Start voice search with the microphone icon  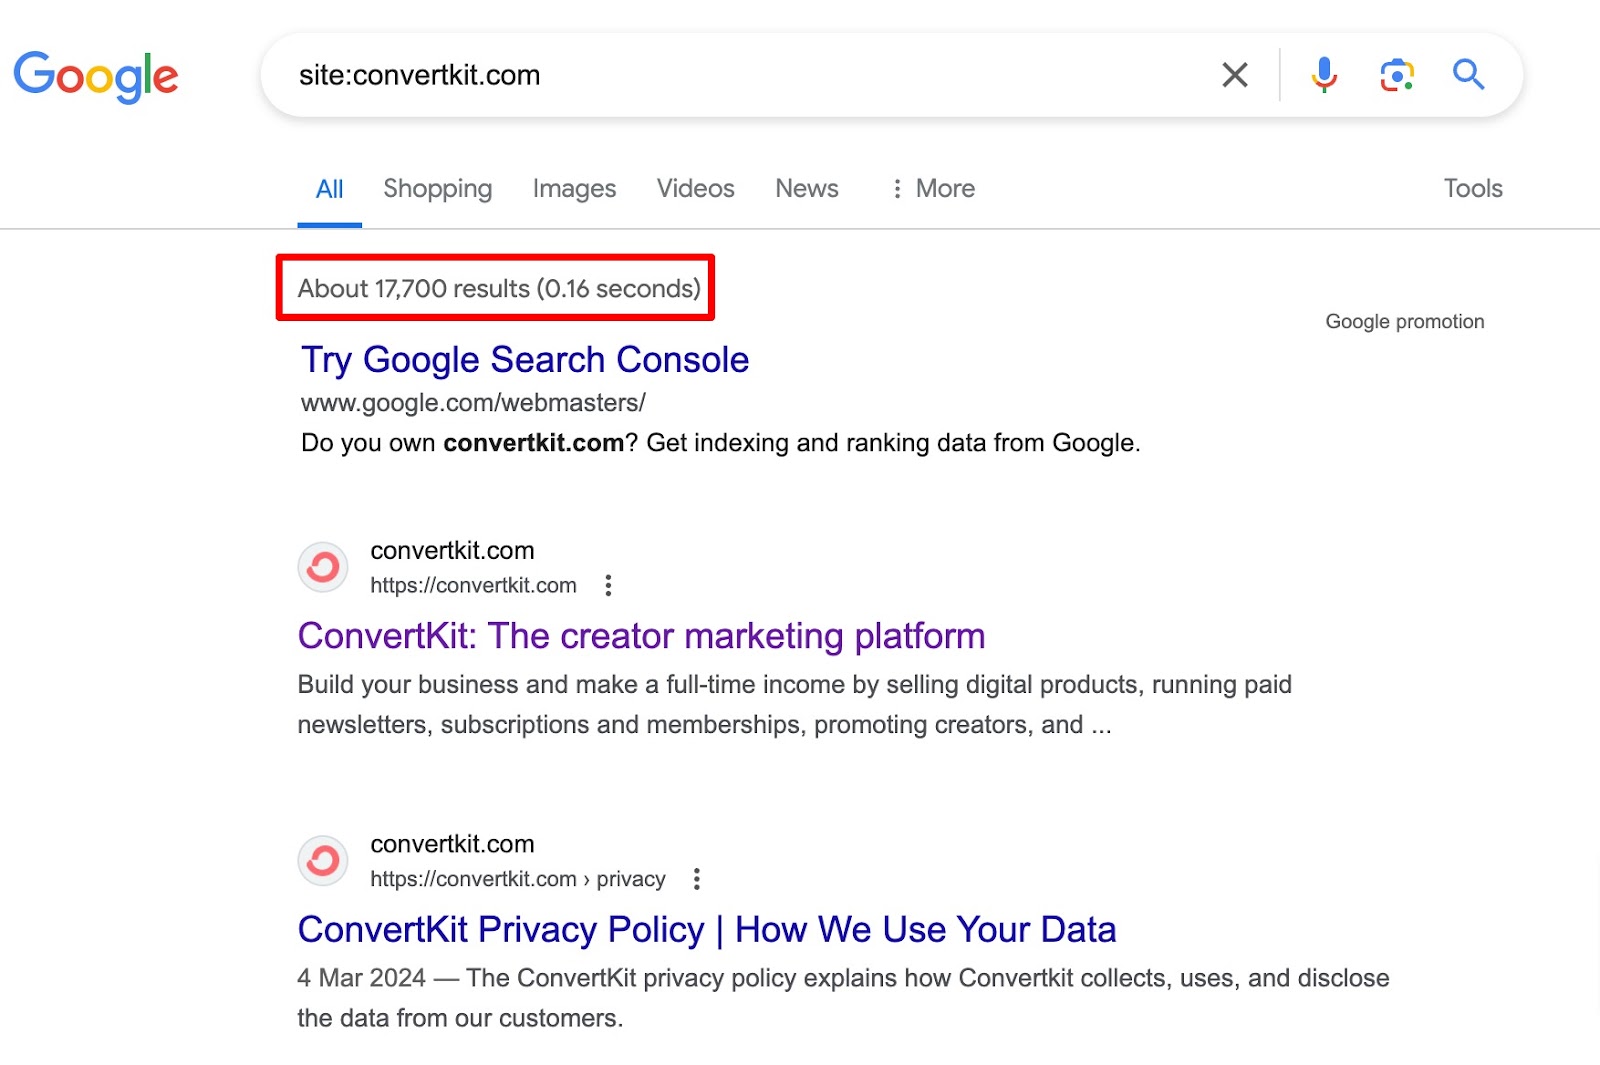(x=1324, y=75)
